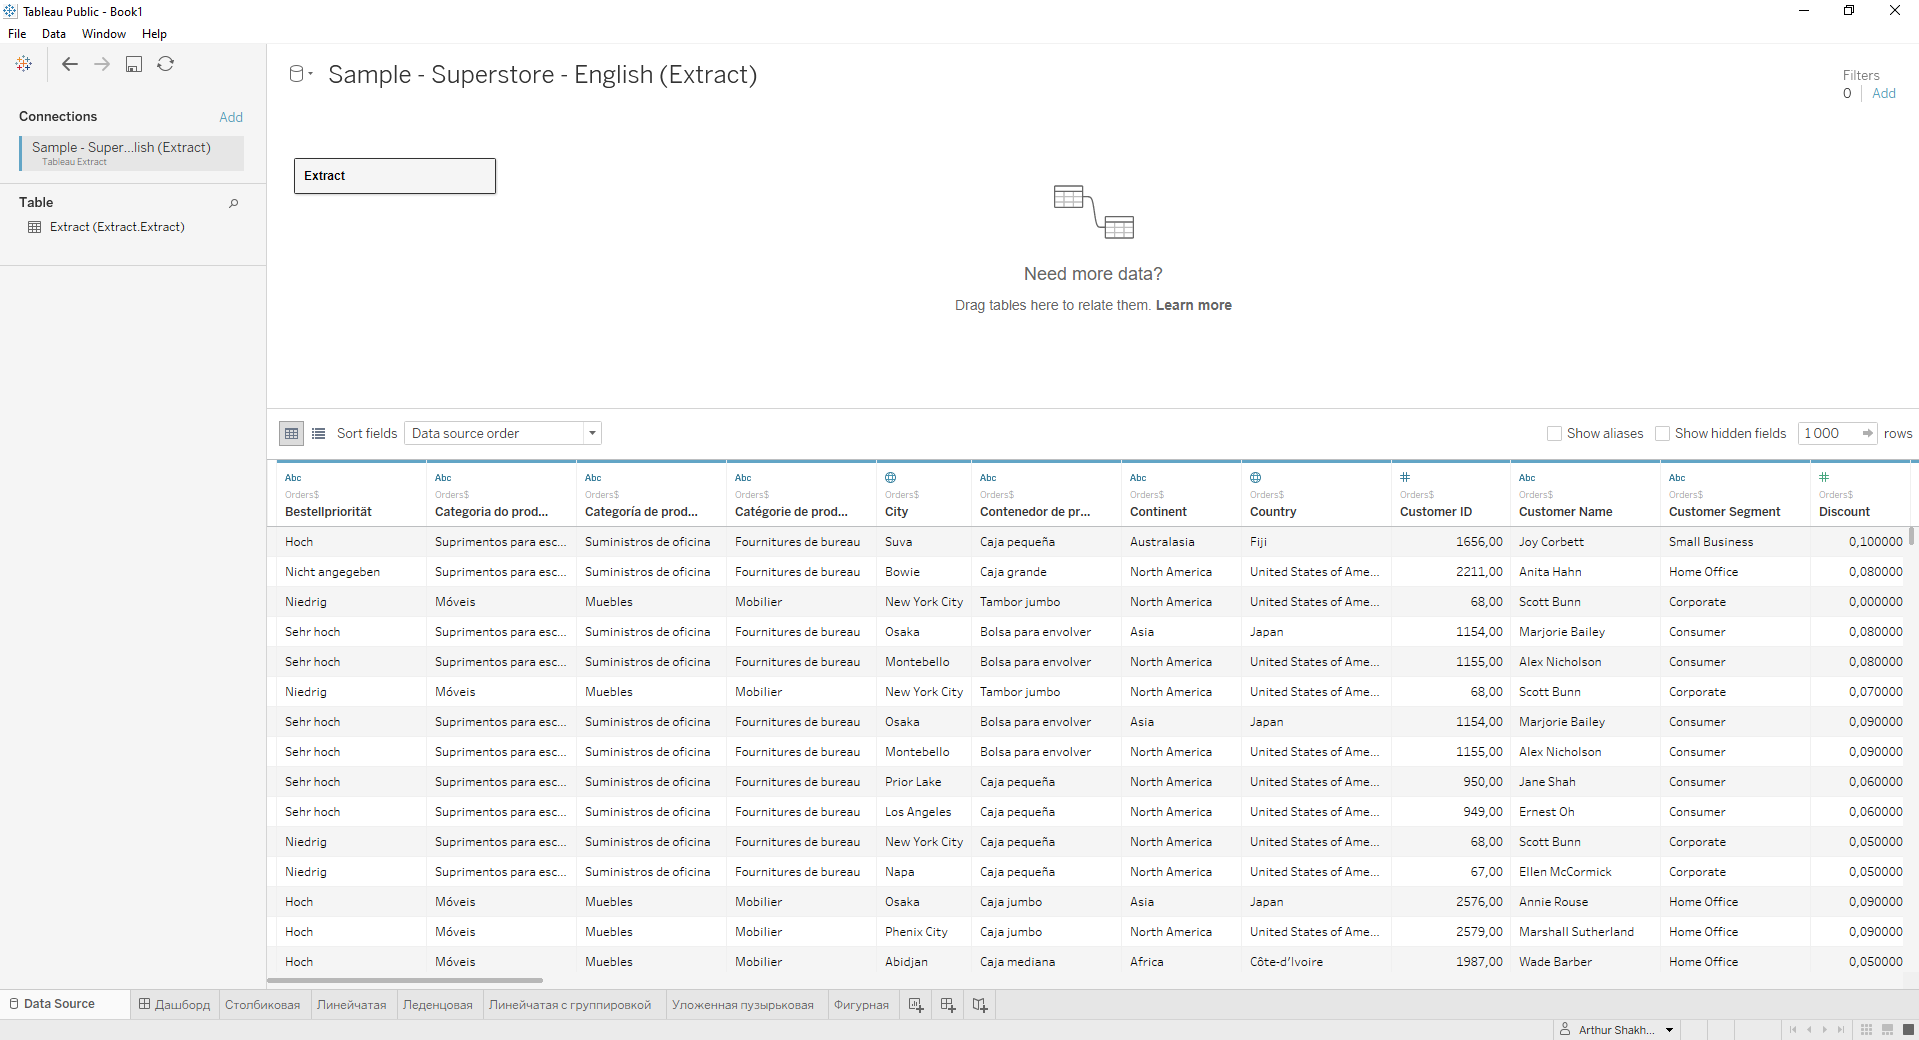Screen dimensions: 1919x1040
Task: Refresh the data source with the refresh icon
Action: click(x=166, y=64)
